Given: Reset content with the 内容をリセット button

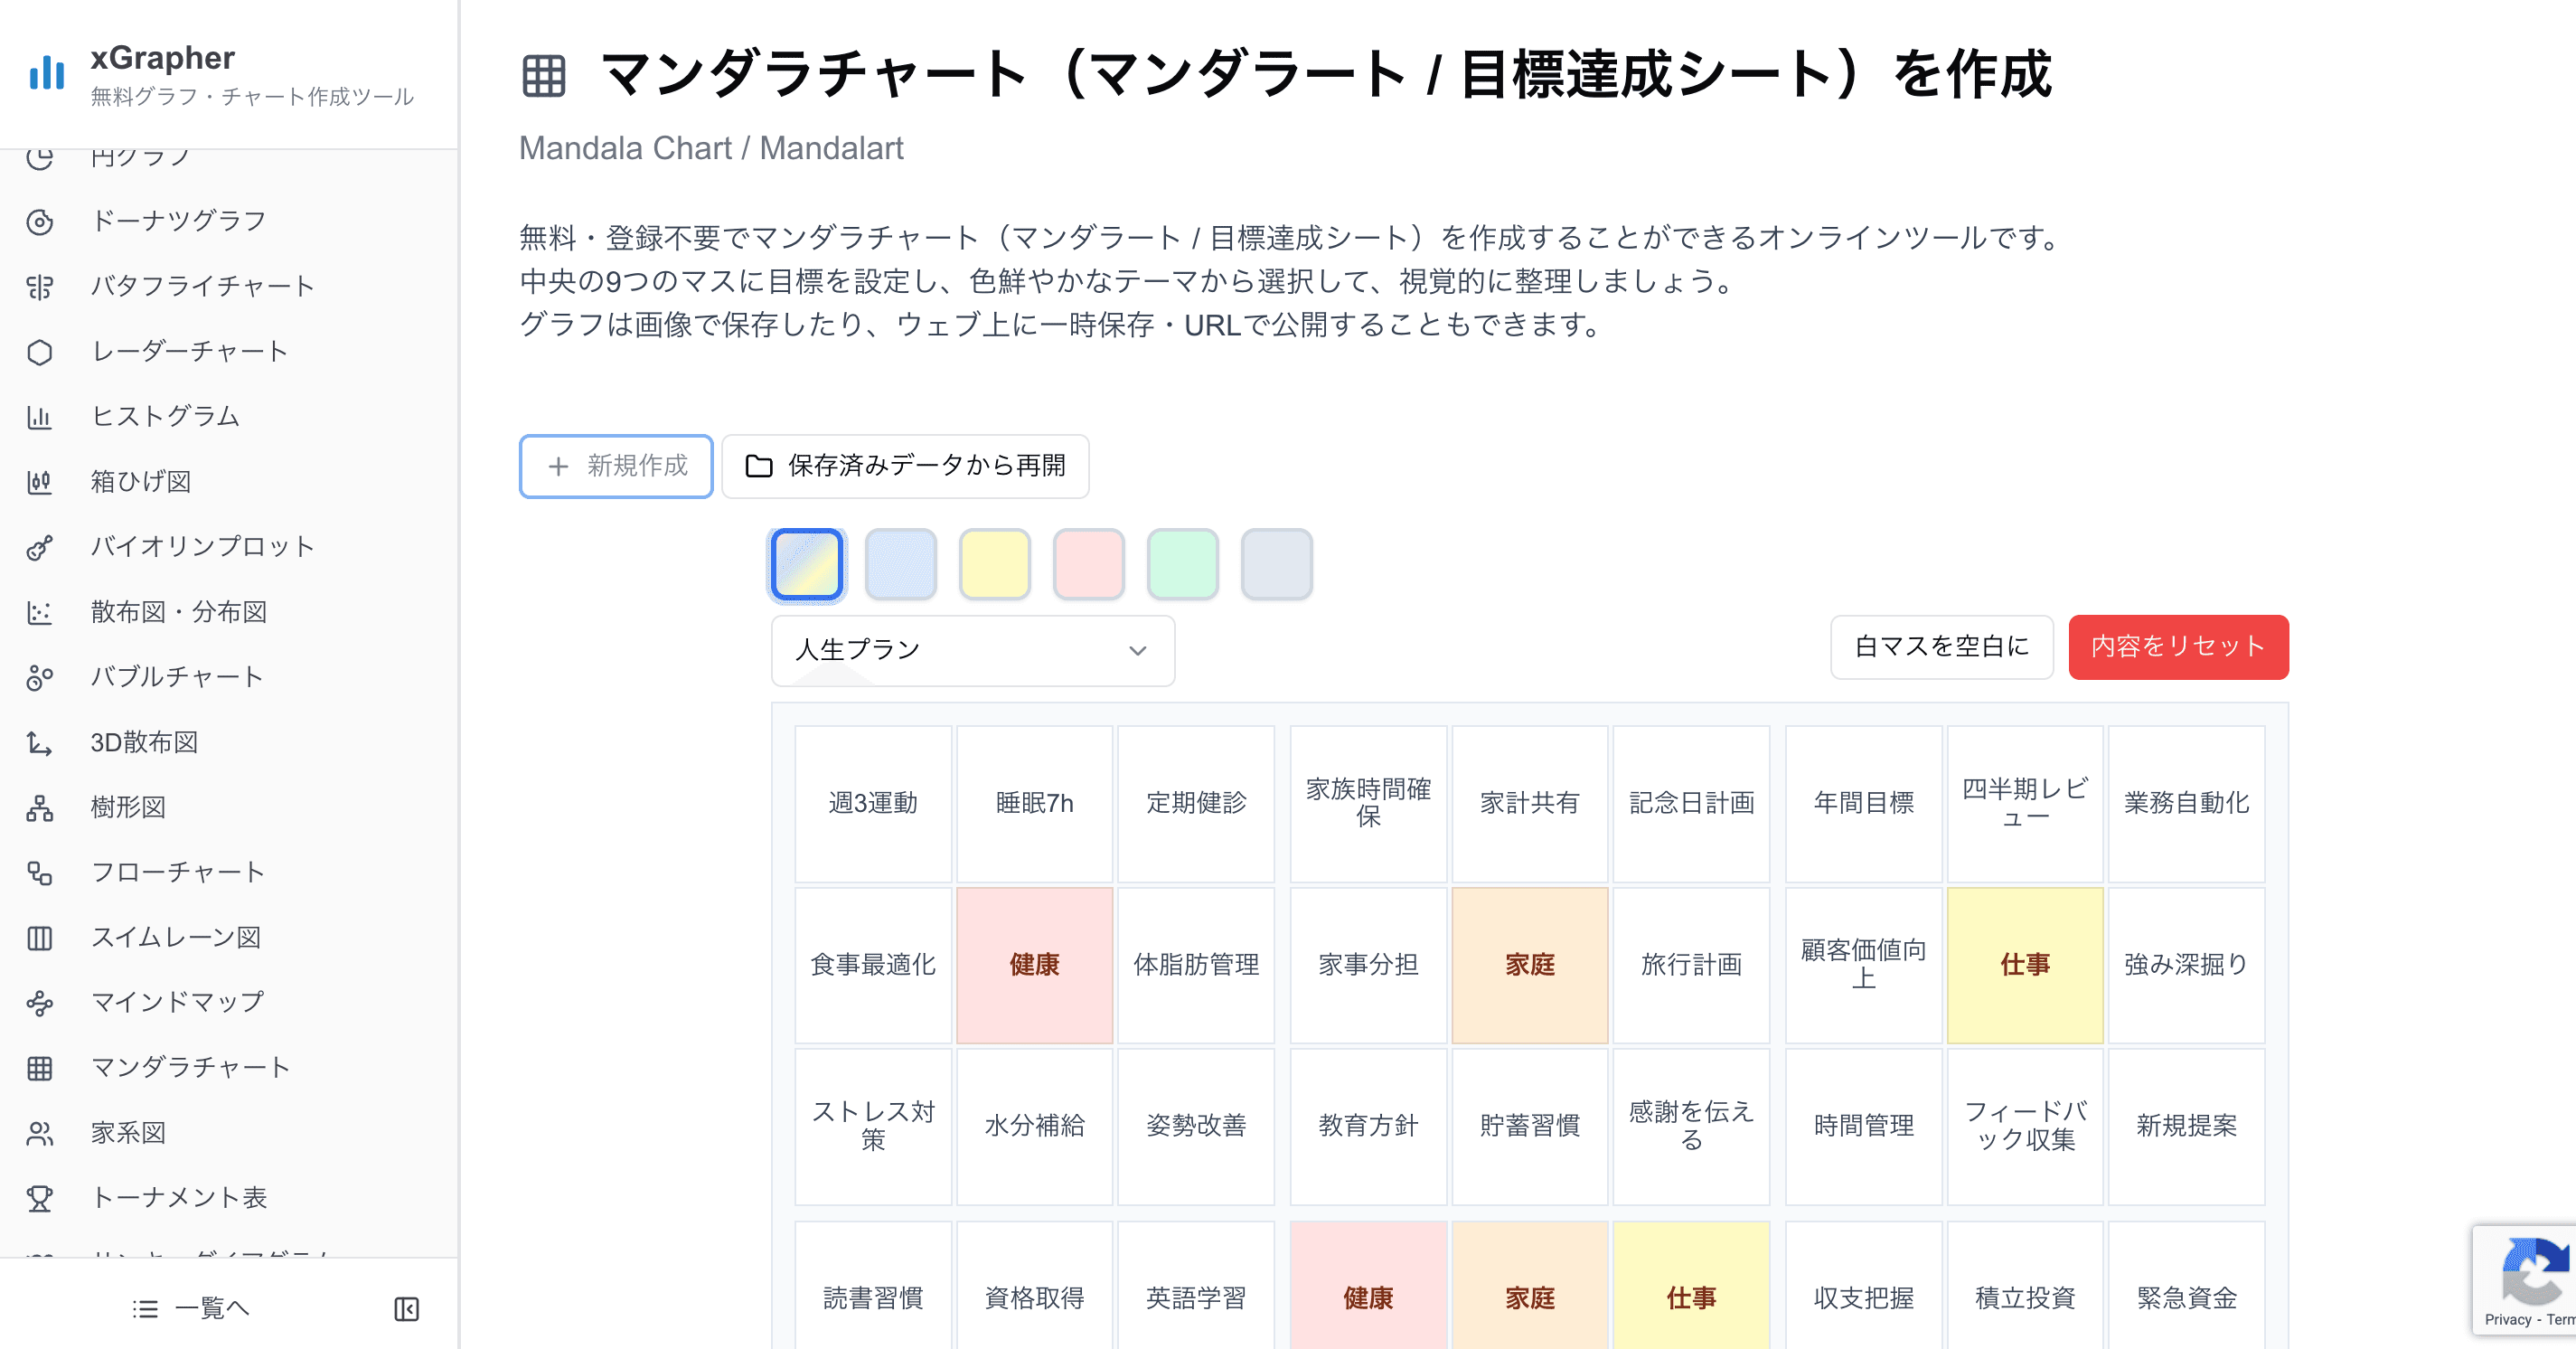Looking at the screenshot, I should click(x=2178, y=647).
